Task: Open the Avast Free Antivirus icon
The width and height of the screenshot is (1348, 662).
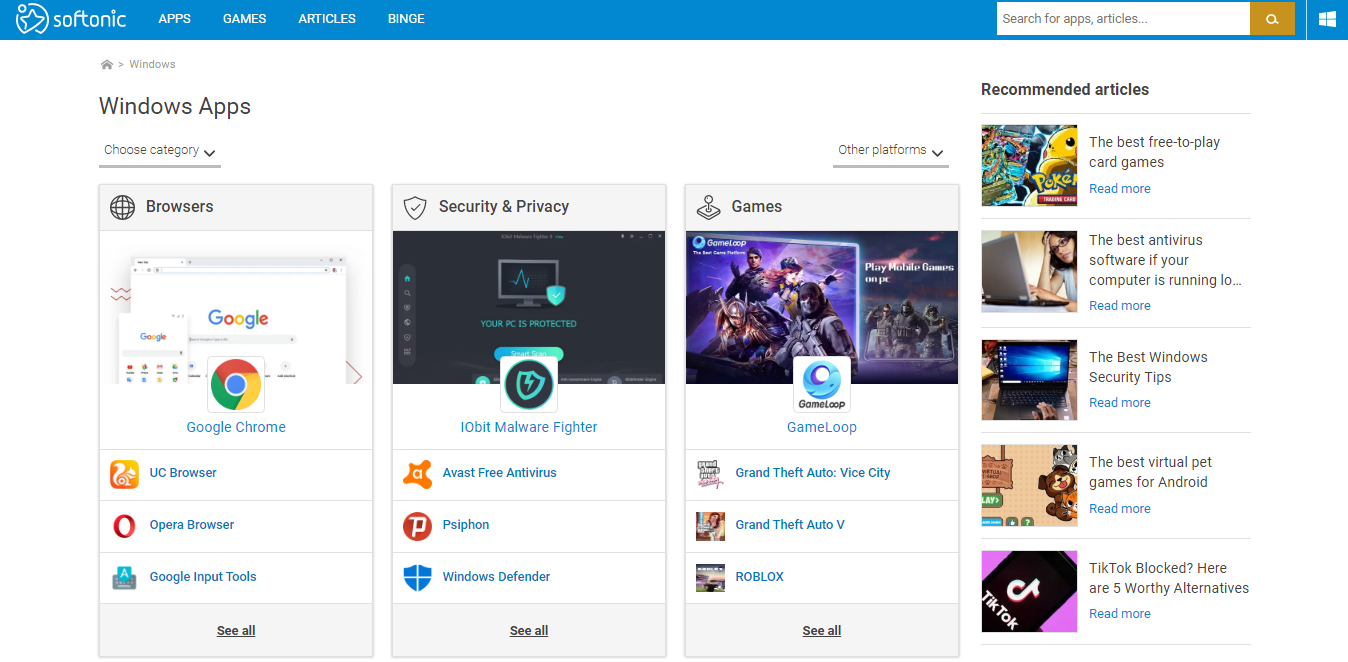Action: point(417,474)
